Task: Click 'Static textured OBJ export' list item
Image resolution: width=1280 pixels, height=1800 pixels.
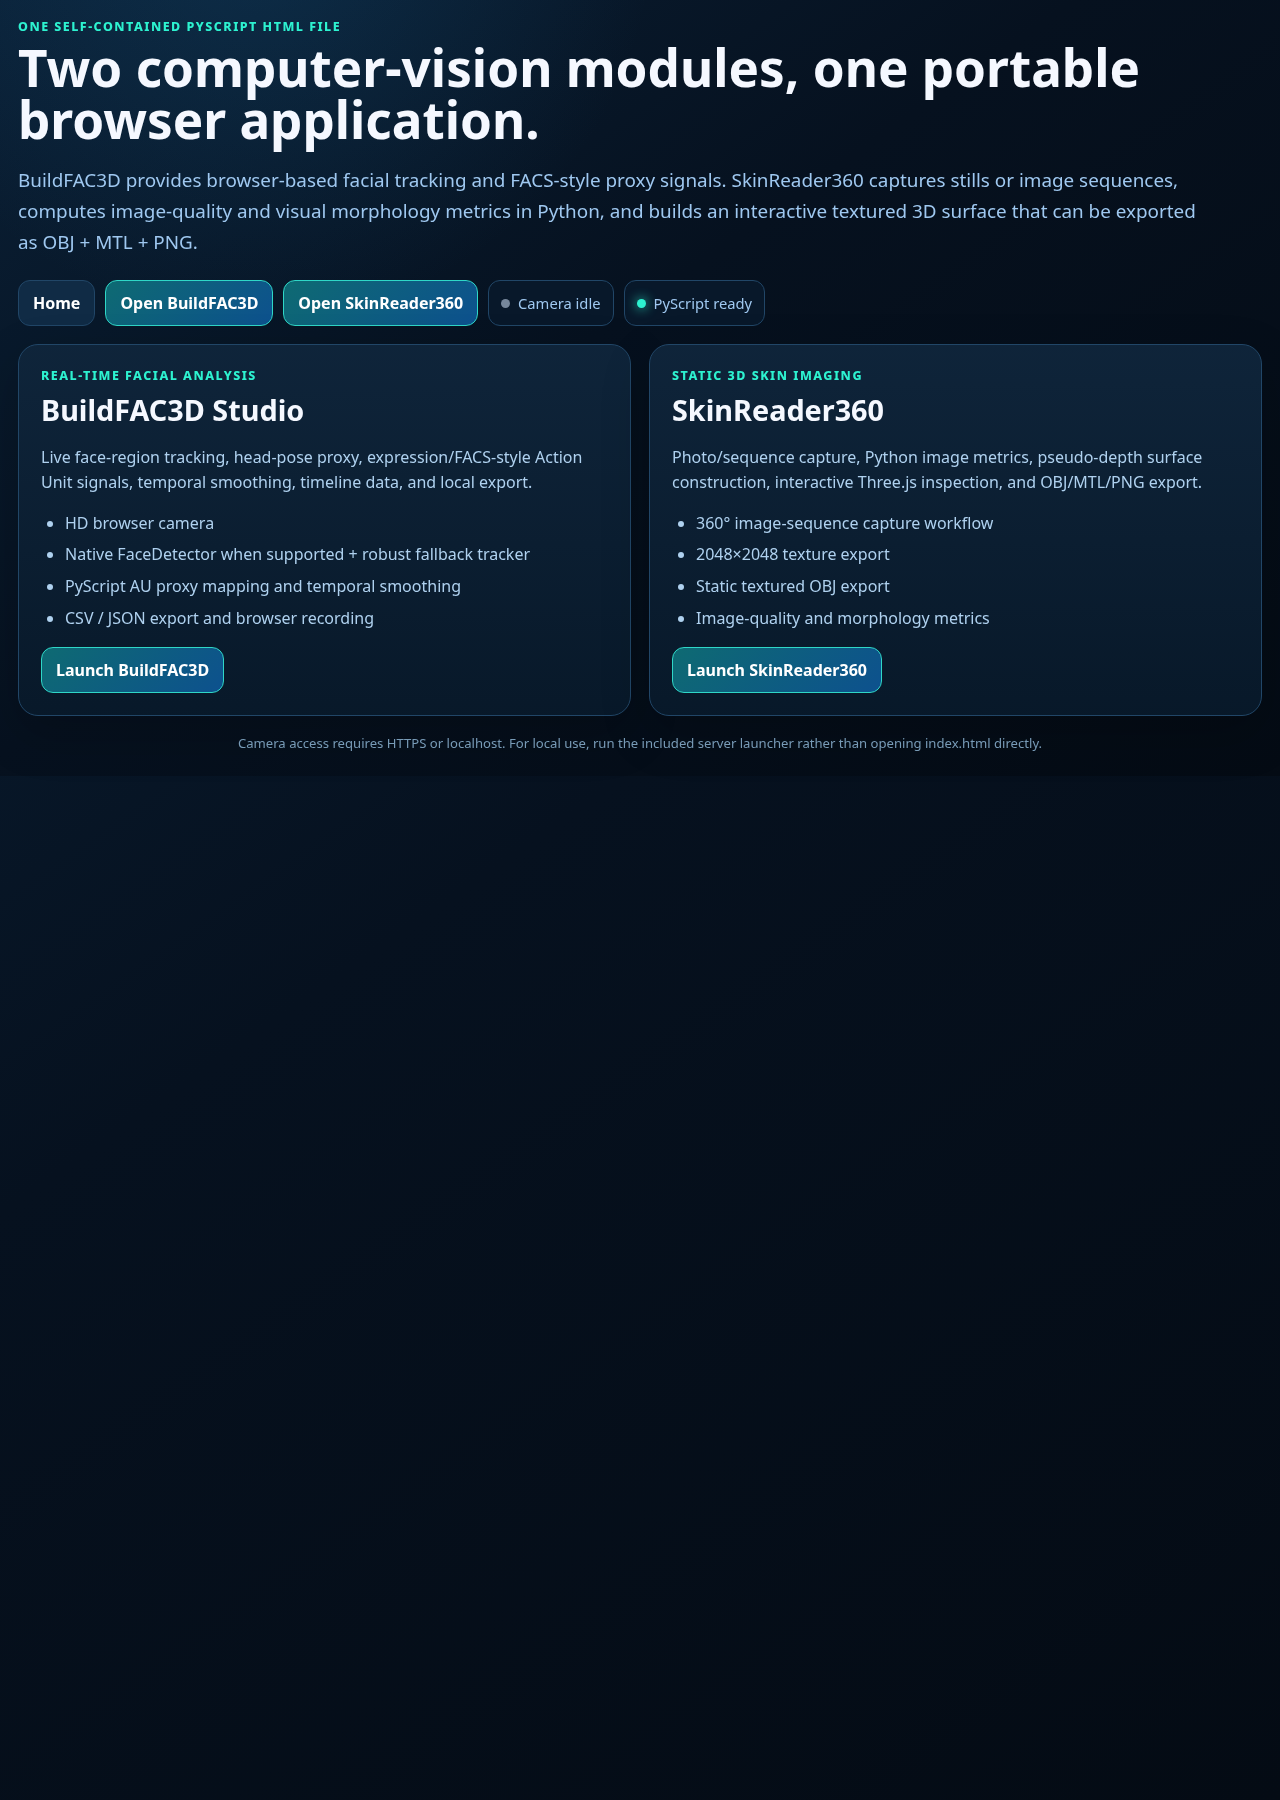Action: coord(792,586)
